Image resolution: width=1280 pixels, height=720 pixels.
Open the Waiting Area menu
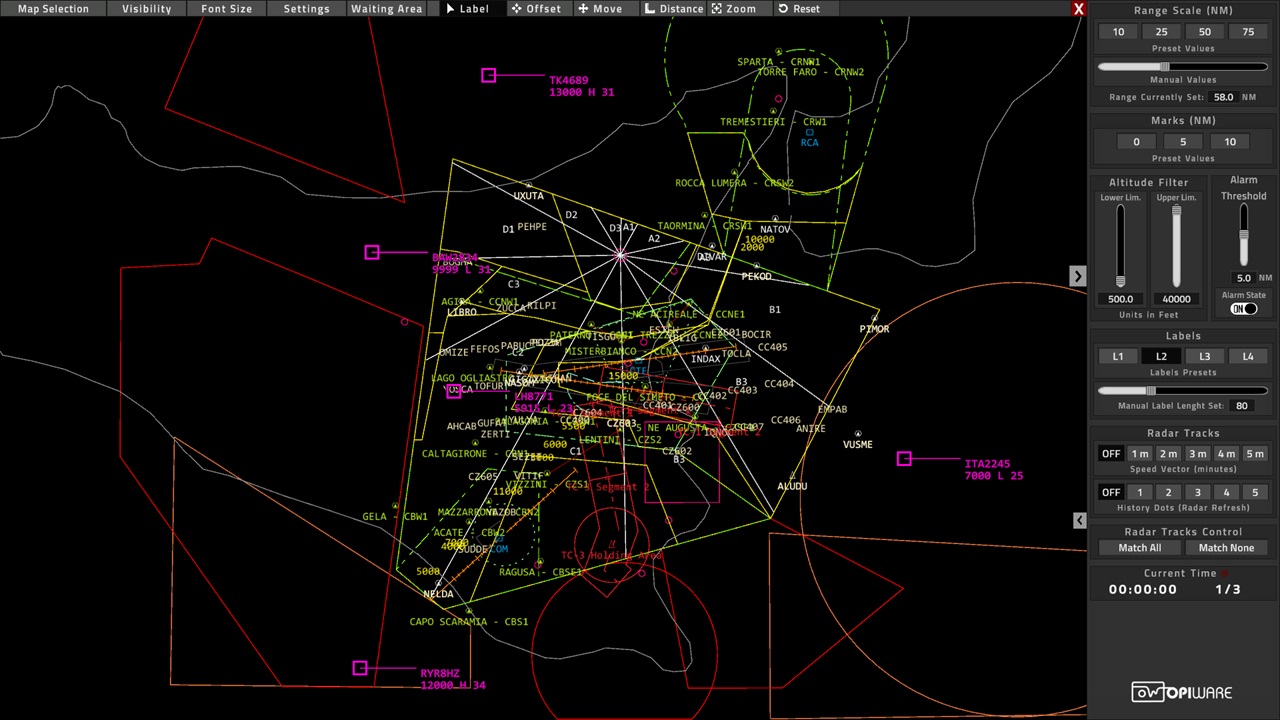[x=386, y=9]
